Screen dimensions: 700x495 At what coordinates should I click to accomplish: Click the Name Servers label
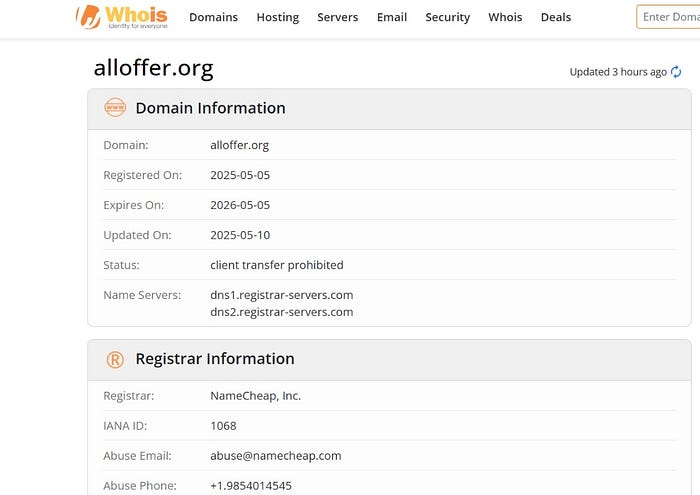pos(142,295)
